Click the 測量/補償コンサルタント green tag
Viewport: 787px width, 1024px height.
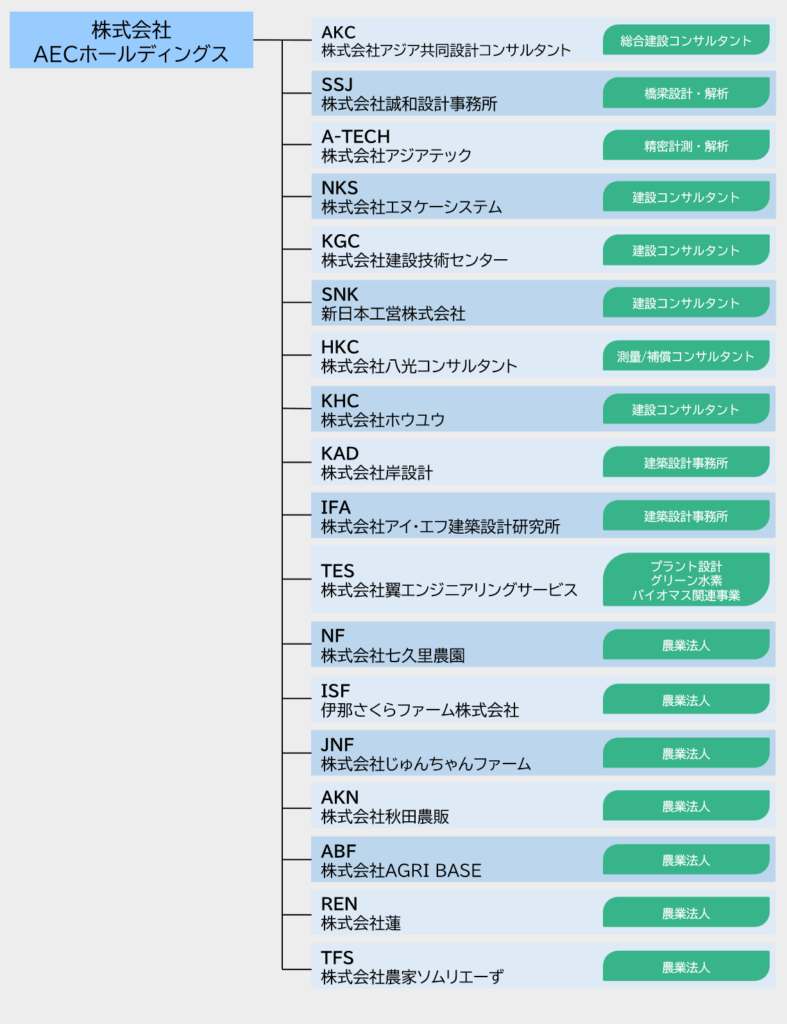tap(685, 356)
